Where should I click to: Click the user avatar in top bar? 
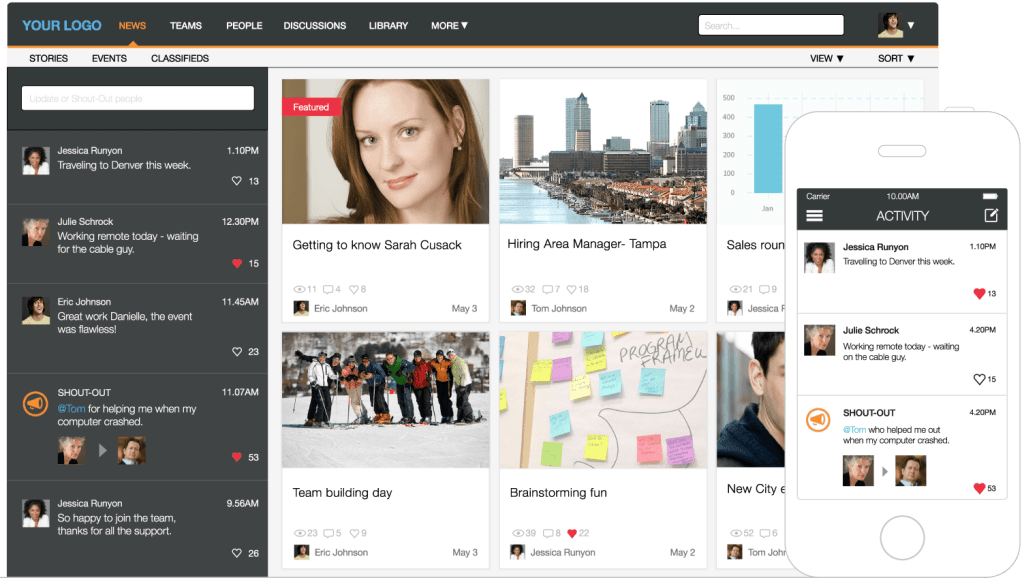coord(890,25)
